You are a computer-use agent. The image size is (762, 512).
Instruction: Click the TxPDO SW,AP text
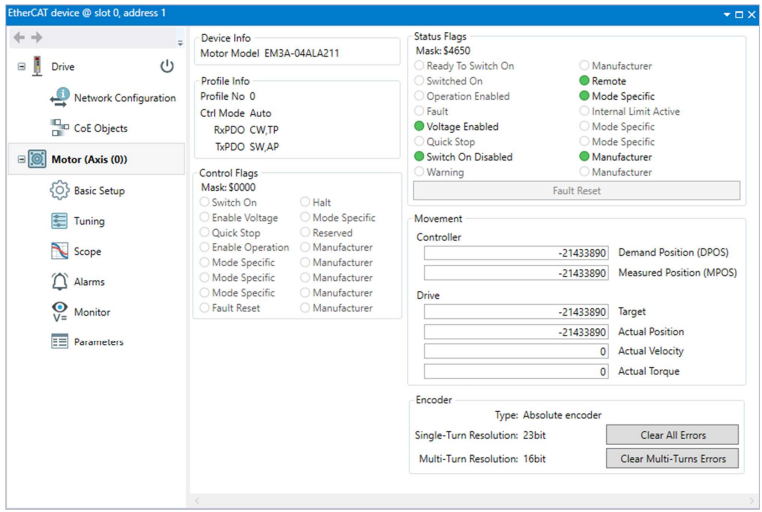coord(247,147)
